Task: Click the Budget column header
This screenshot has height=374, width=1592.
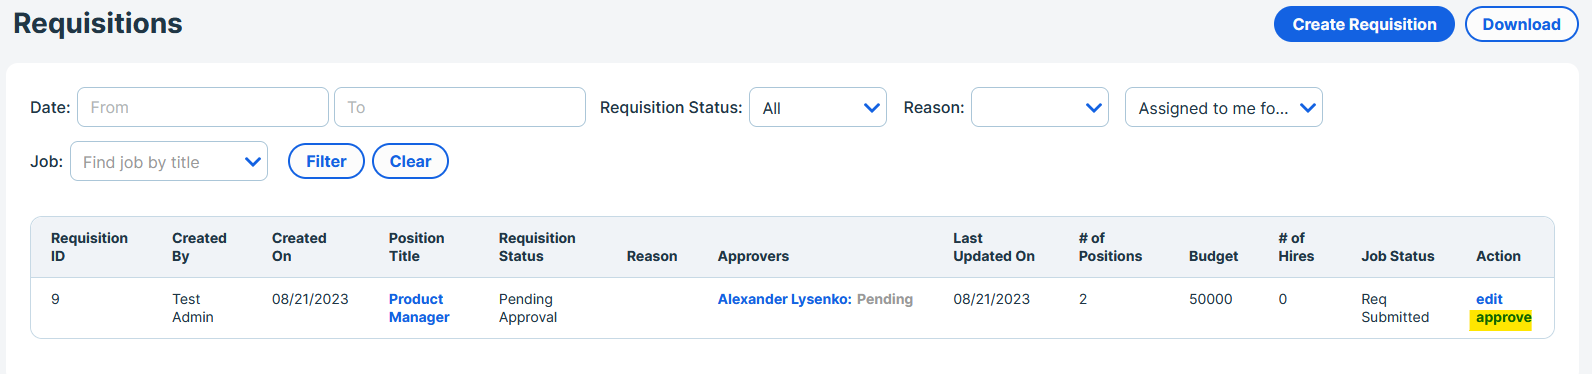Action: [x=1213, y=256]
